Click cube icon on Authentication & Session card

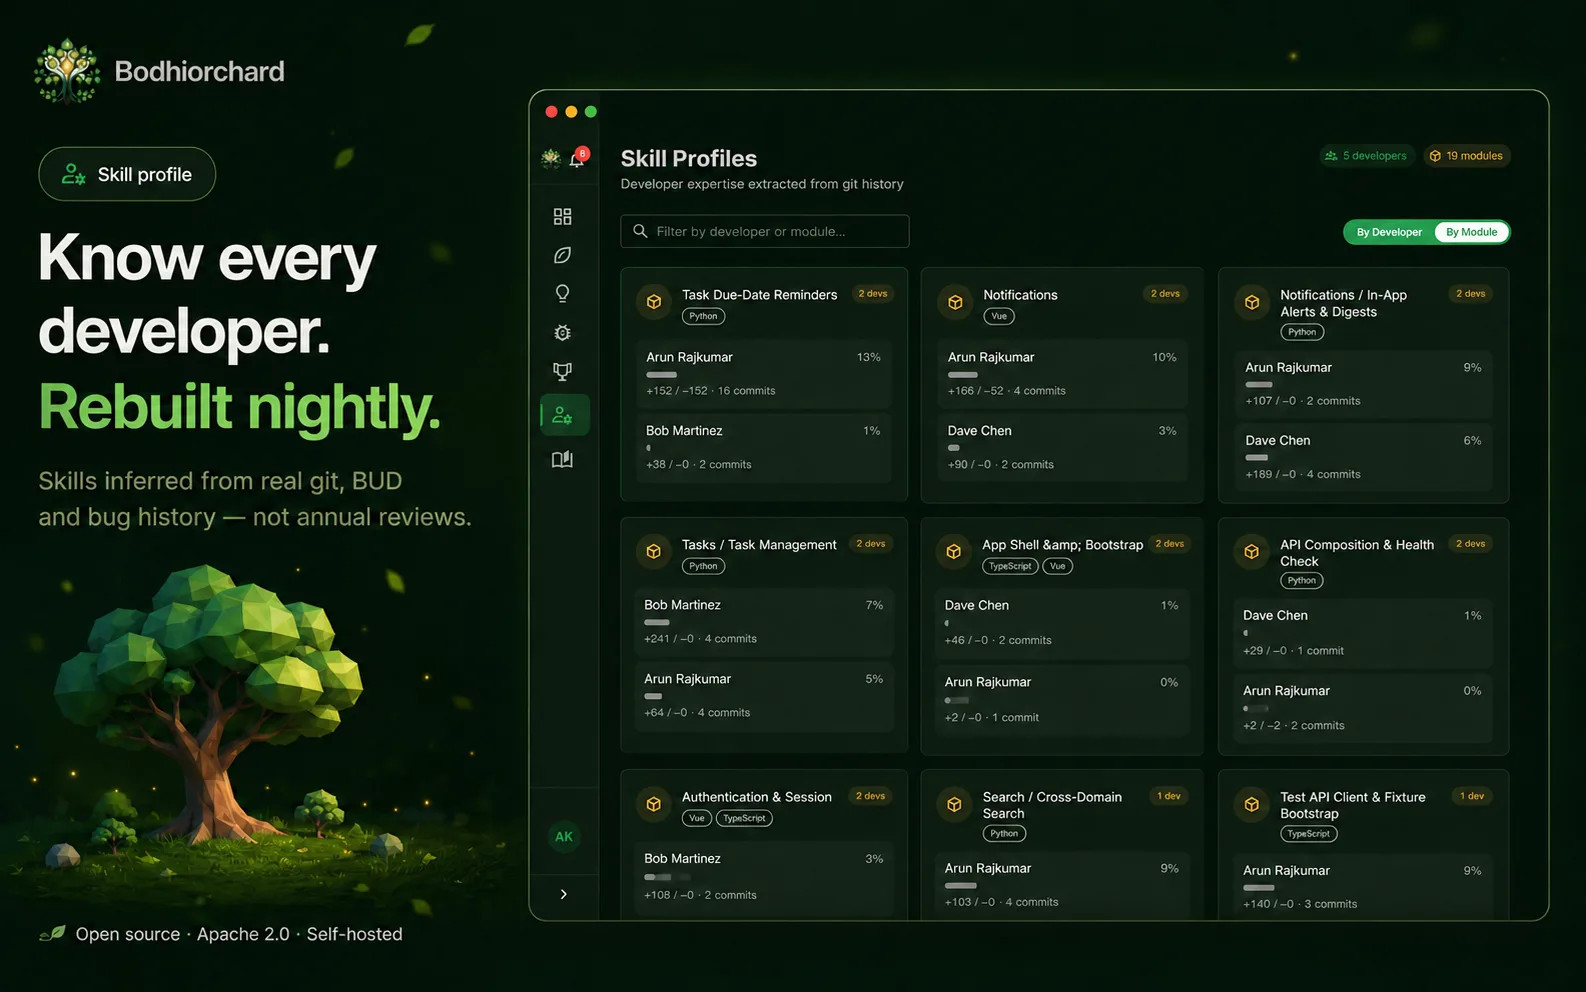654,804
